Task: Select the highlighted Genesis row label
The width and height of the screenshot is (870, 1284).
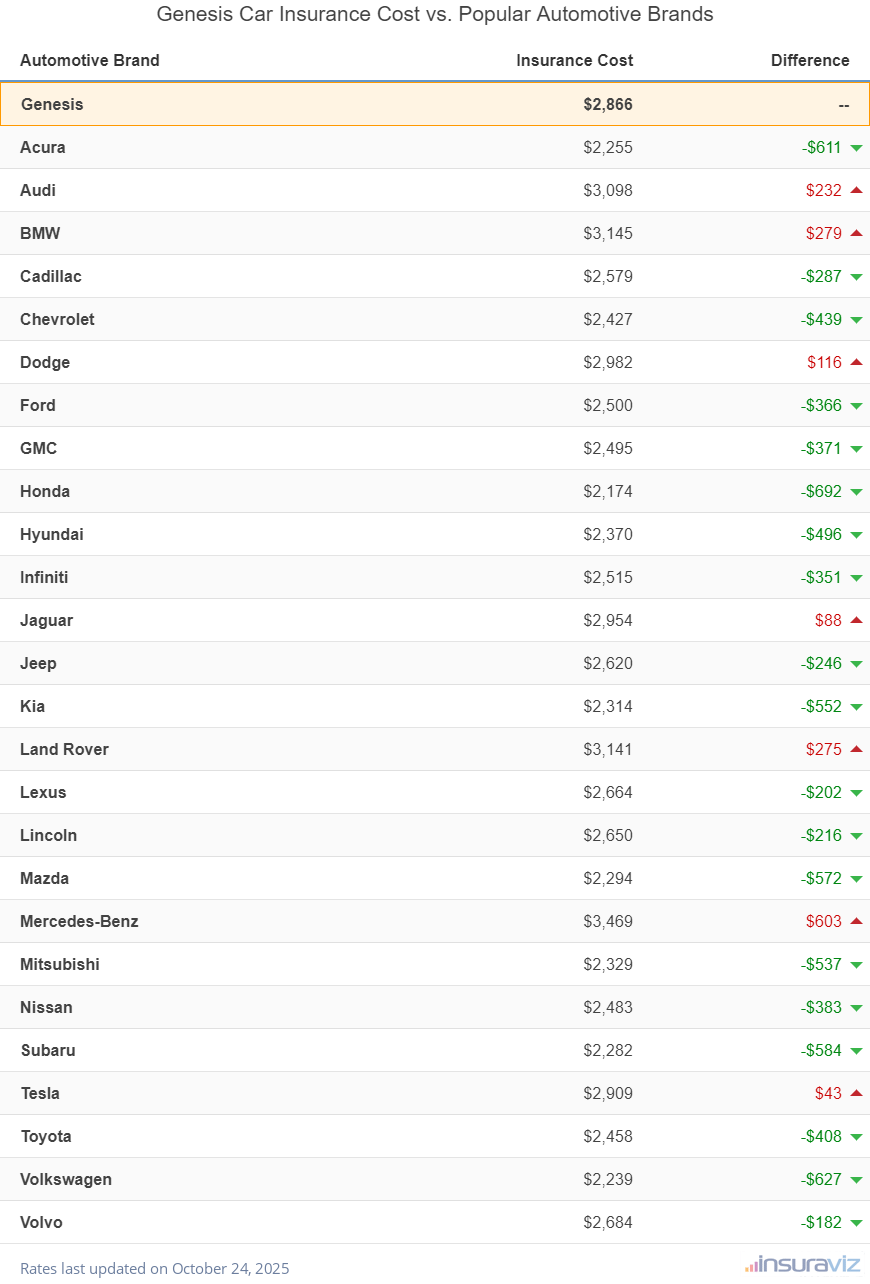Action: pyautogui.click(x=52, y=104)
